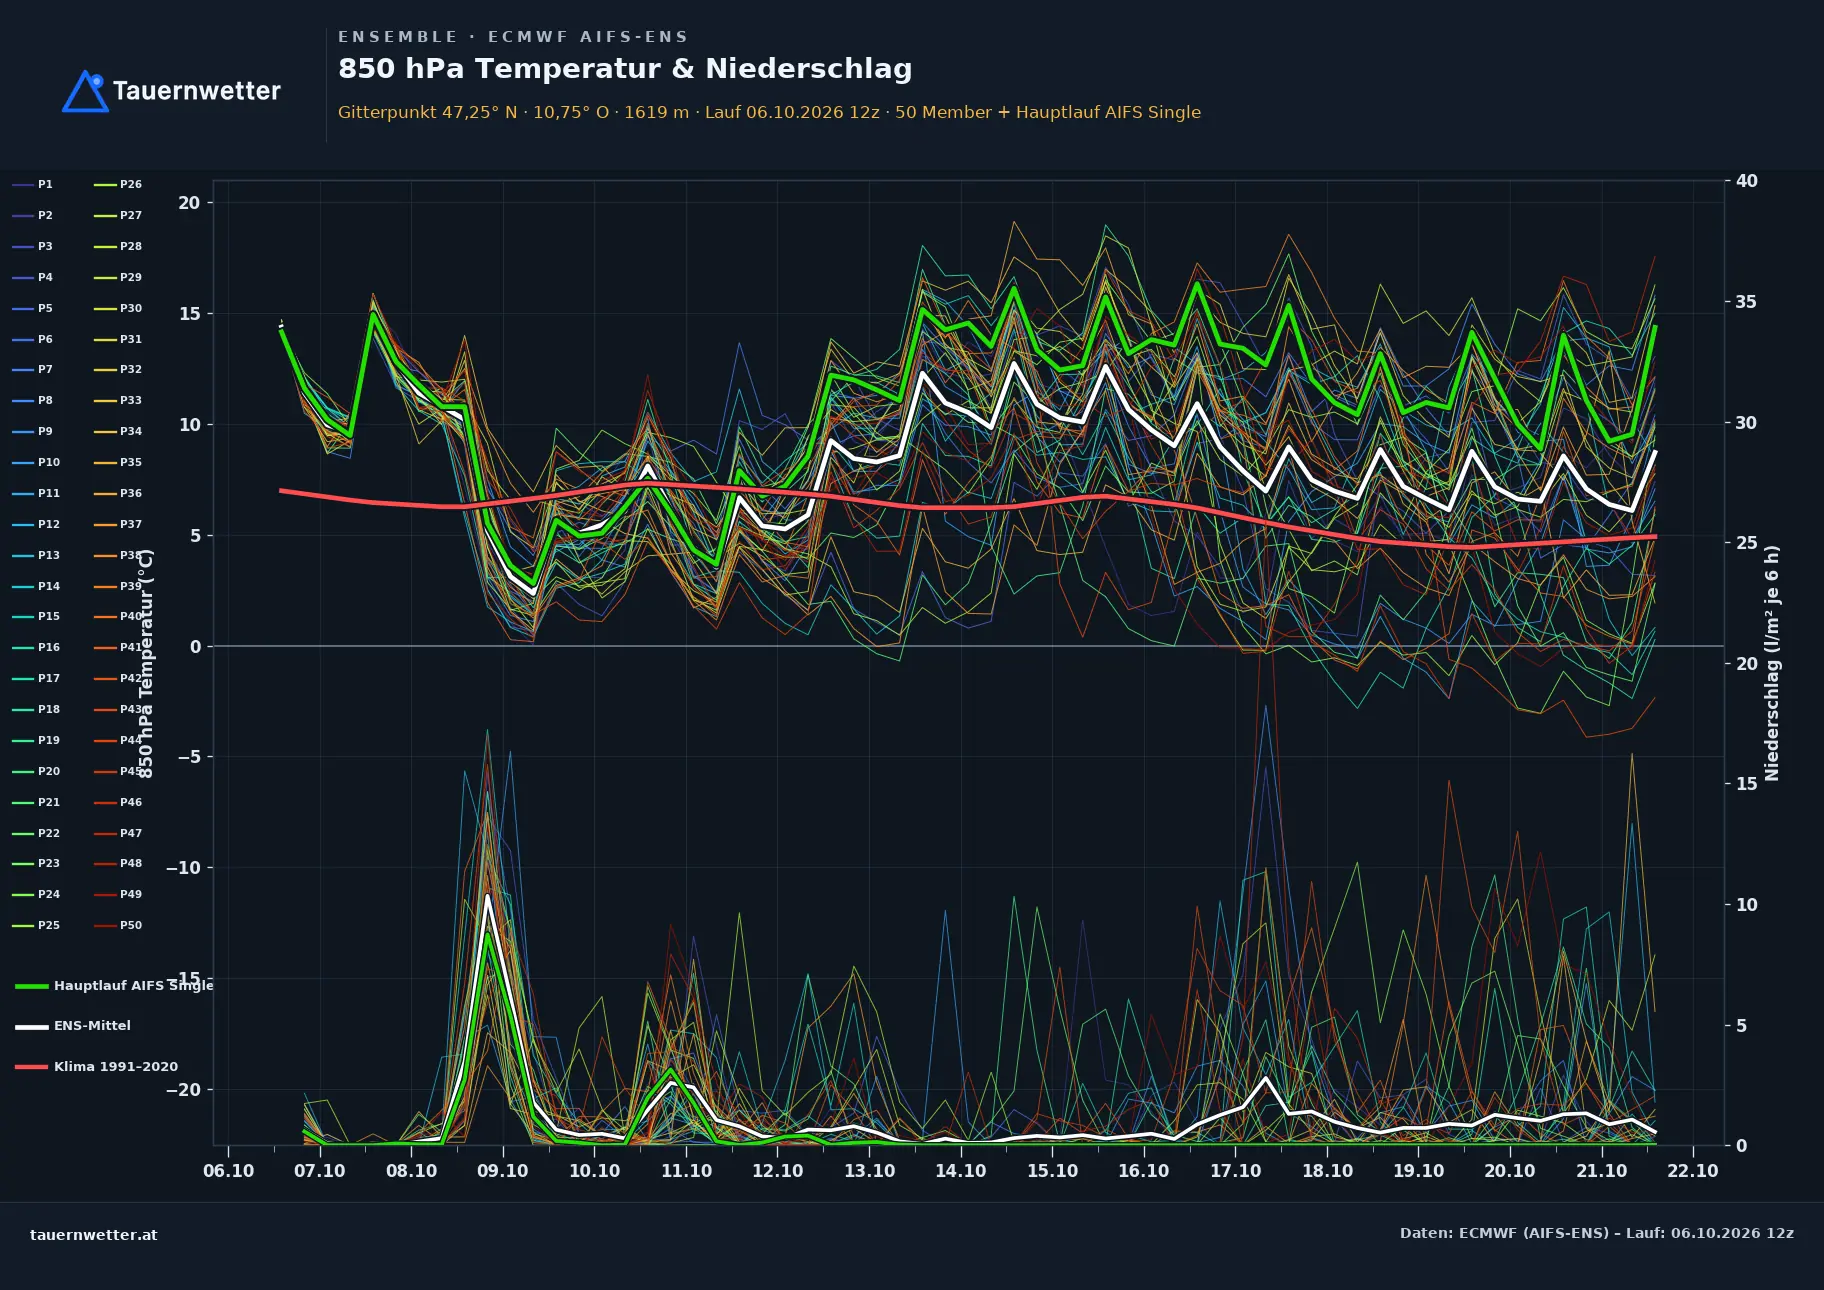Screen dimensions: 1824x1290
Task: Open the tauernwetter.at footer link
Action: [x=94, y=1235]
